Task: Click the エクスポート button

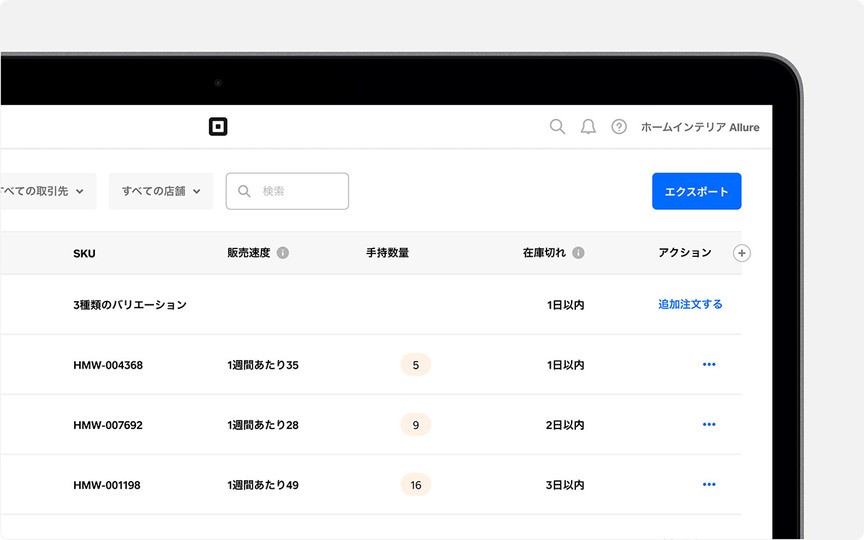Action: (696, 191)
